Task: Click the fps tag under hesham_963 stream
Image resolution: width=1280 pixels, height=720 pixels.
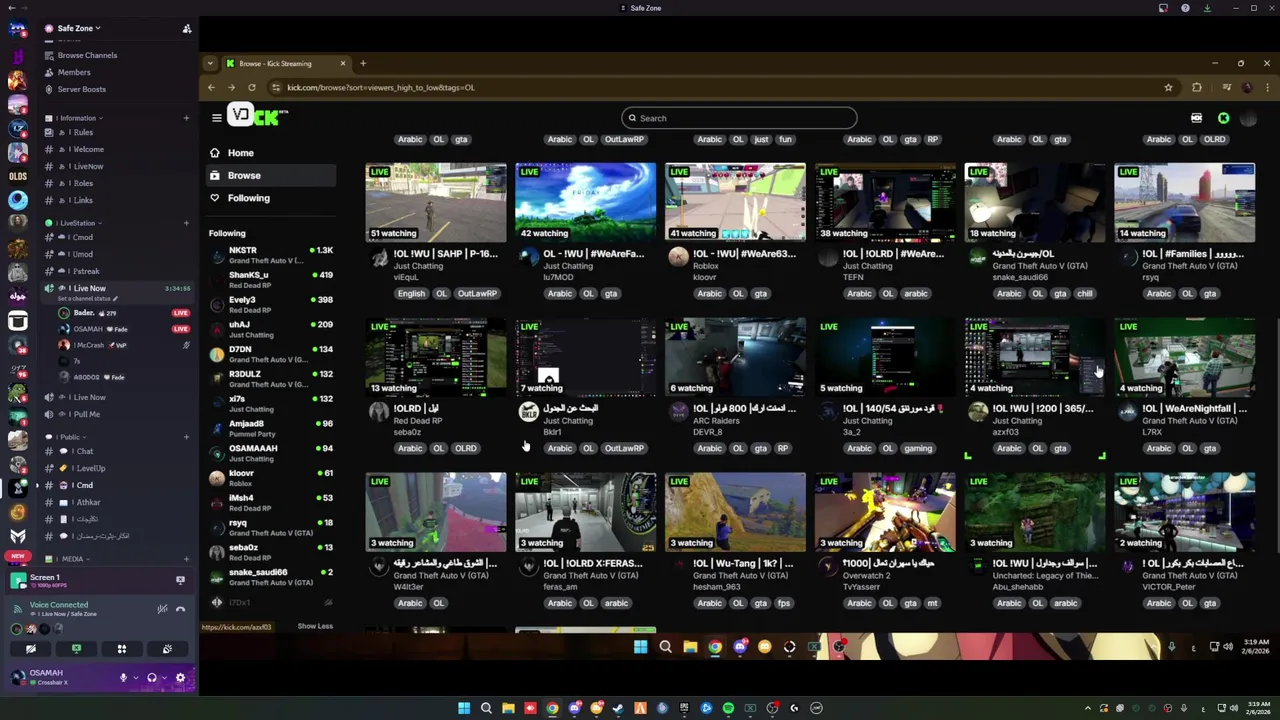Action: tap(784, 603)
